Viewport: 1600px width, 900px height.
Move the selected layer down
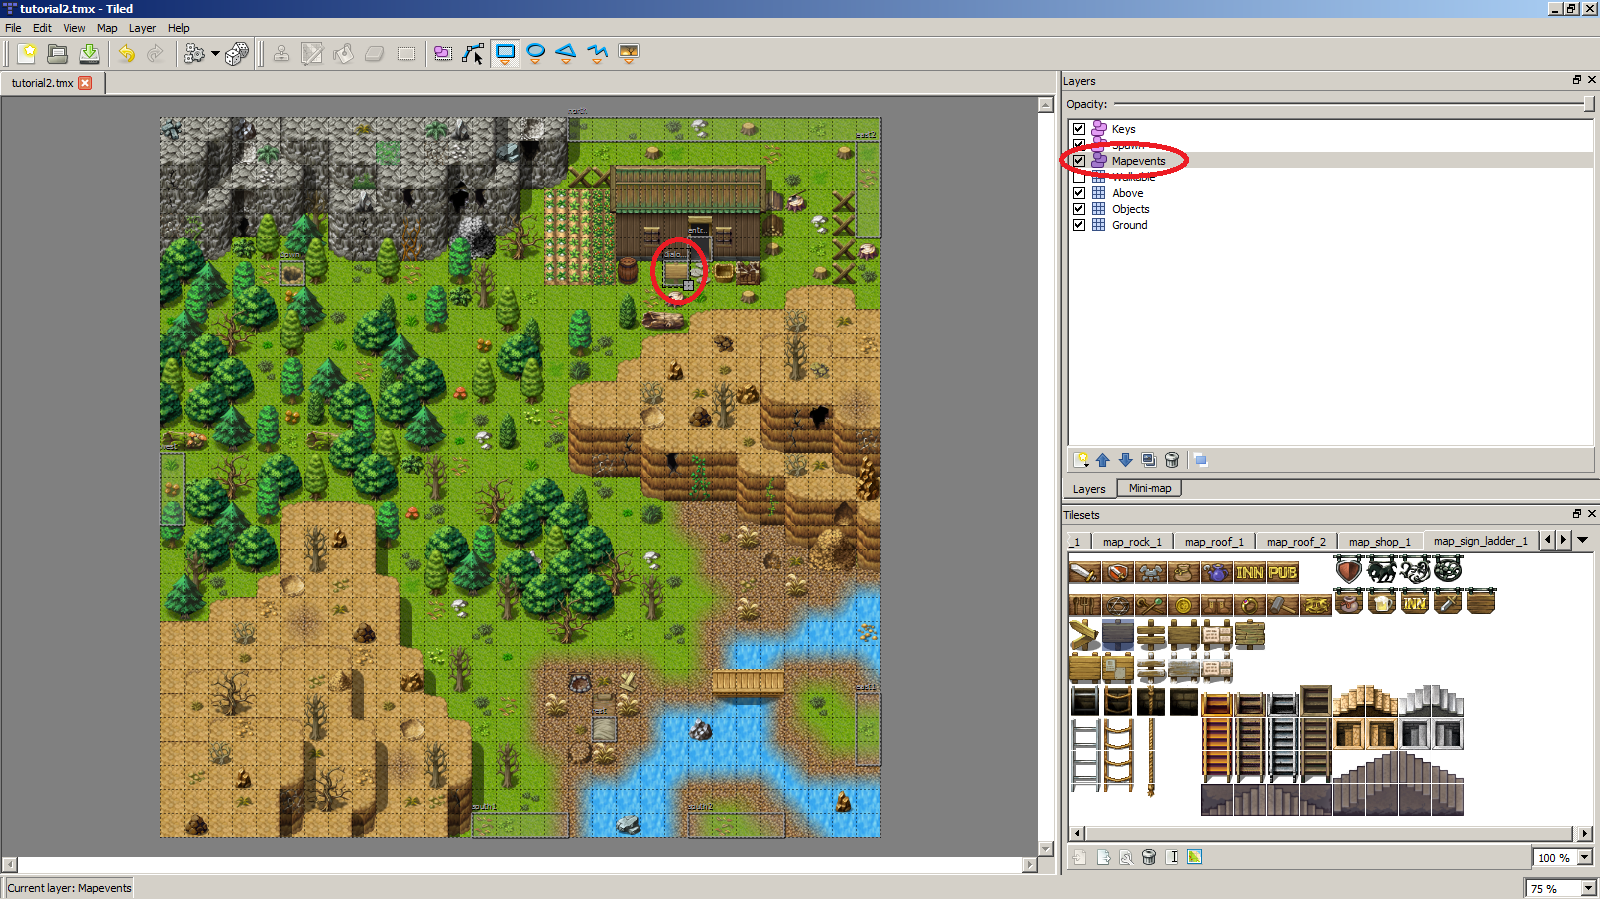coord(1126,460)
